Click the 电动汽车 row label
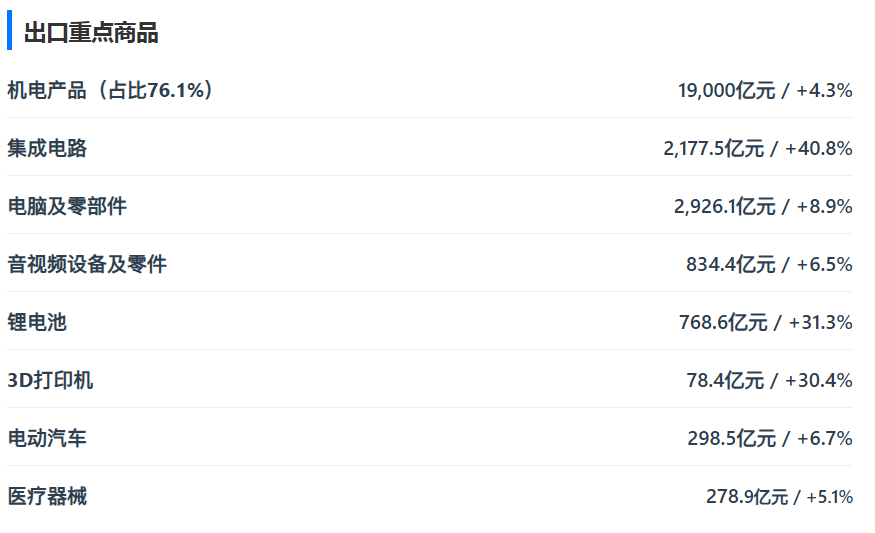This screenshot has width=875, height=533. (47, 438)
